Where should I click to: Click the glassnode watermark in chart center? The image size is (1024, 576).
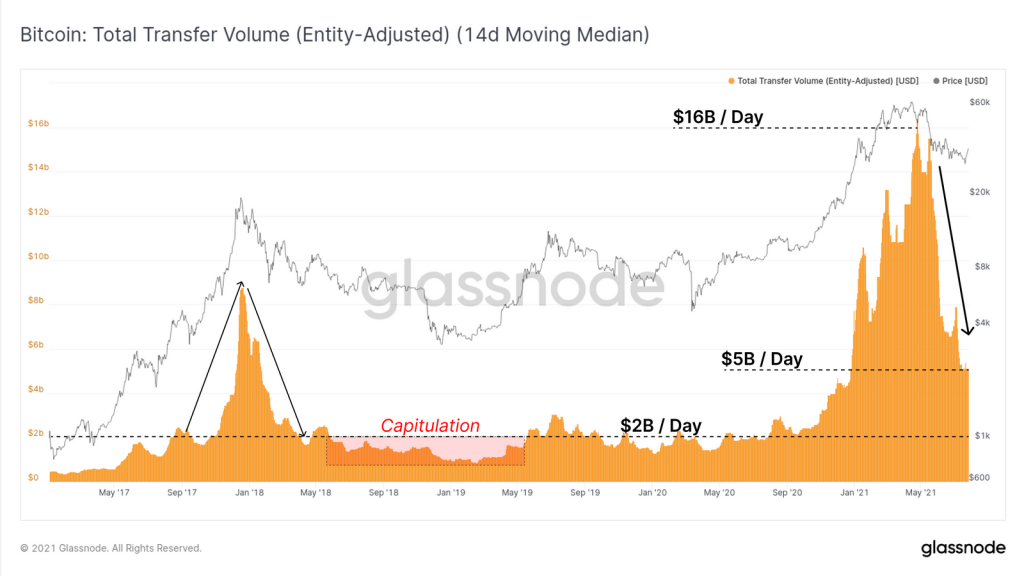(513, 286)
